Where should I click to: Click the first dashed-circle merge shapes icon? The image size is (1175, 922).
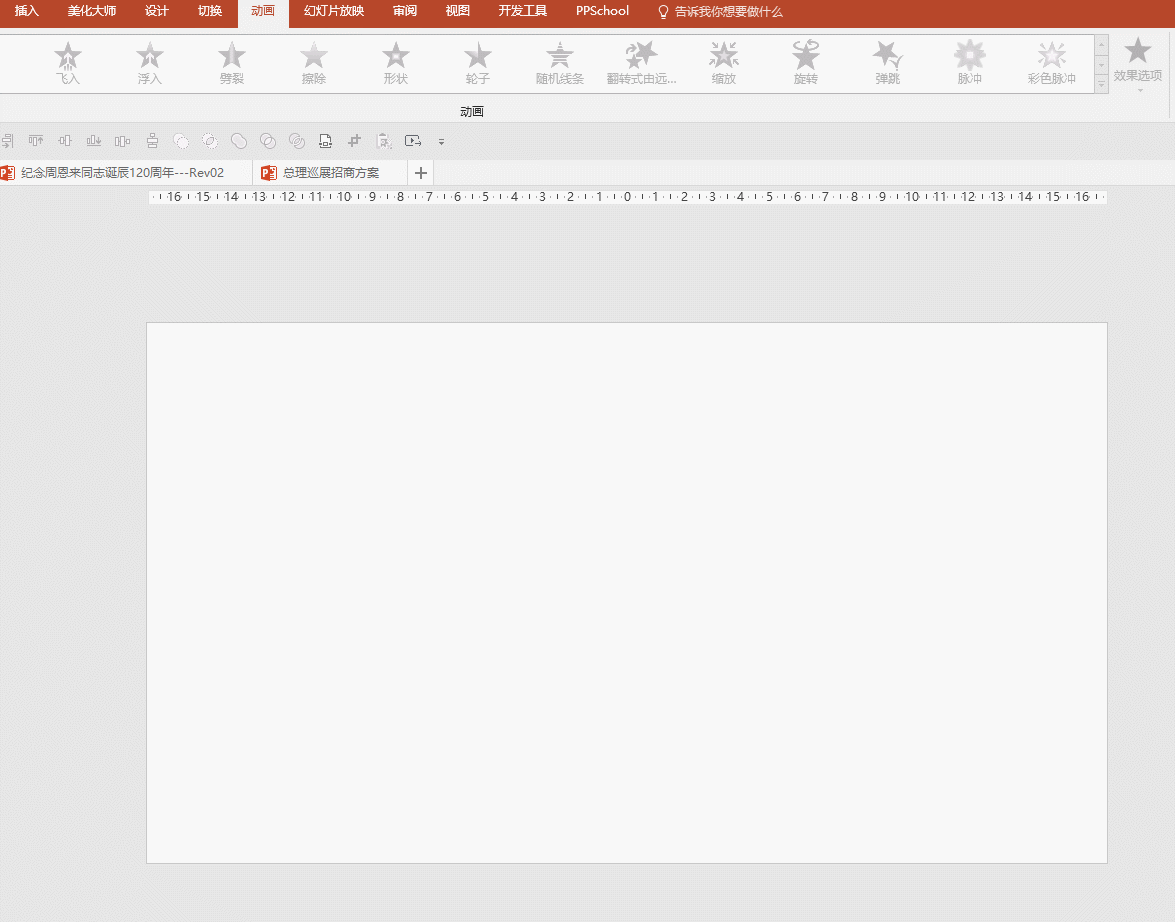181,141
